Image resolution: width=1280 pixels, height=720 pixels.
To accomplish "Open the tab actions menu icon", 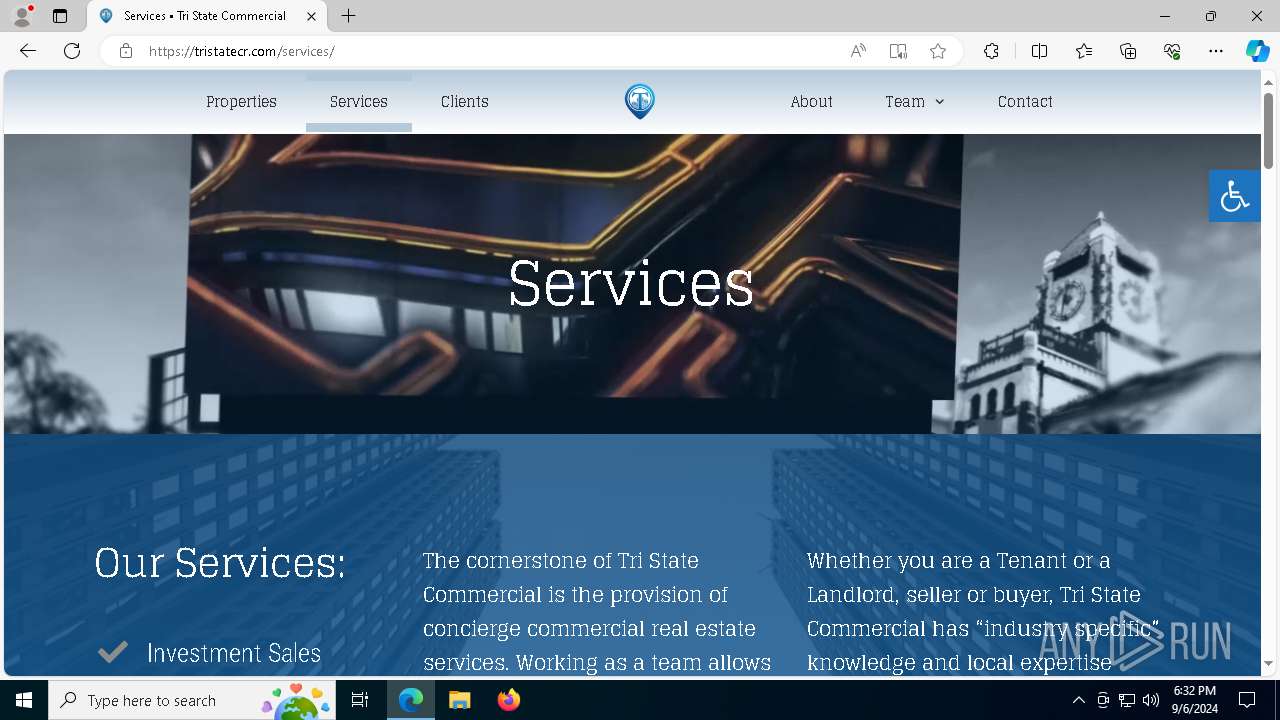I will coord(60,16).
